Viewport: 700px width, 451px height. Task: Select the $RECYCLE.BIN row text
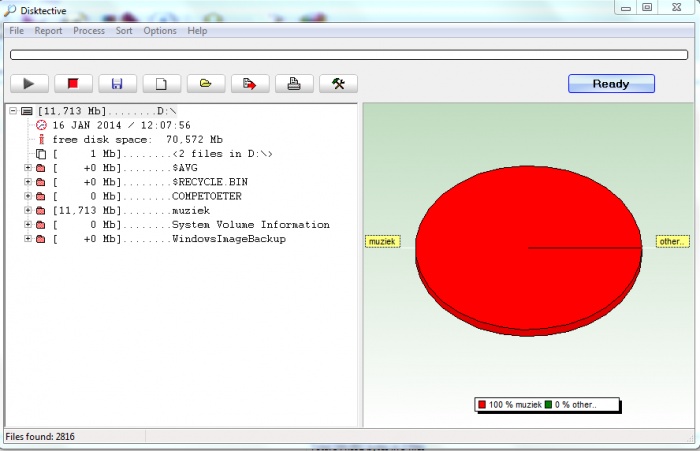tap(150, 182)
